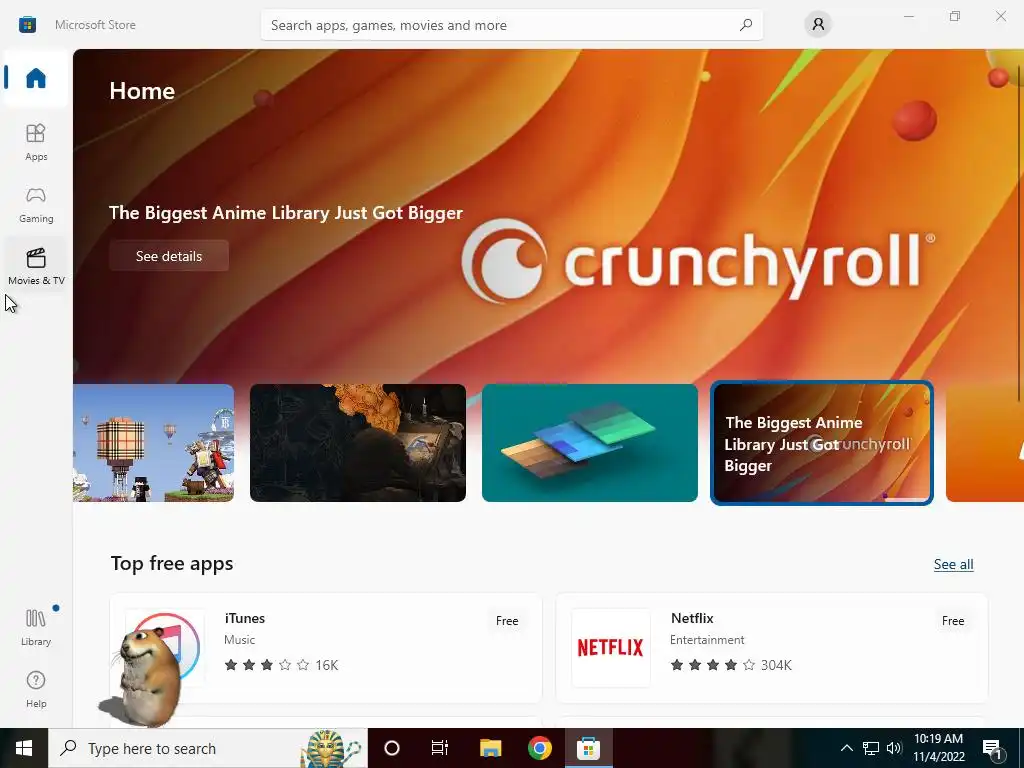
Task: Open Movies & TV section
Action: pyautogui.click(x=36, y=266)
